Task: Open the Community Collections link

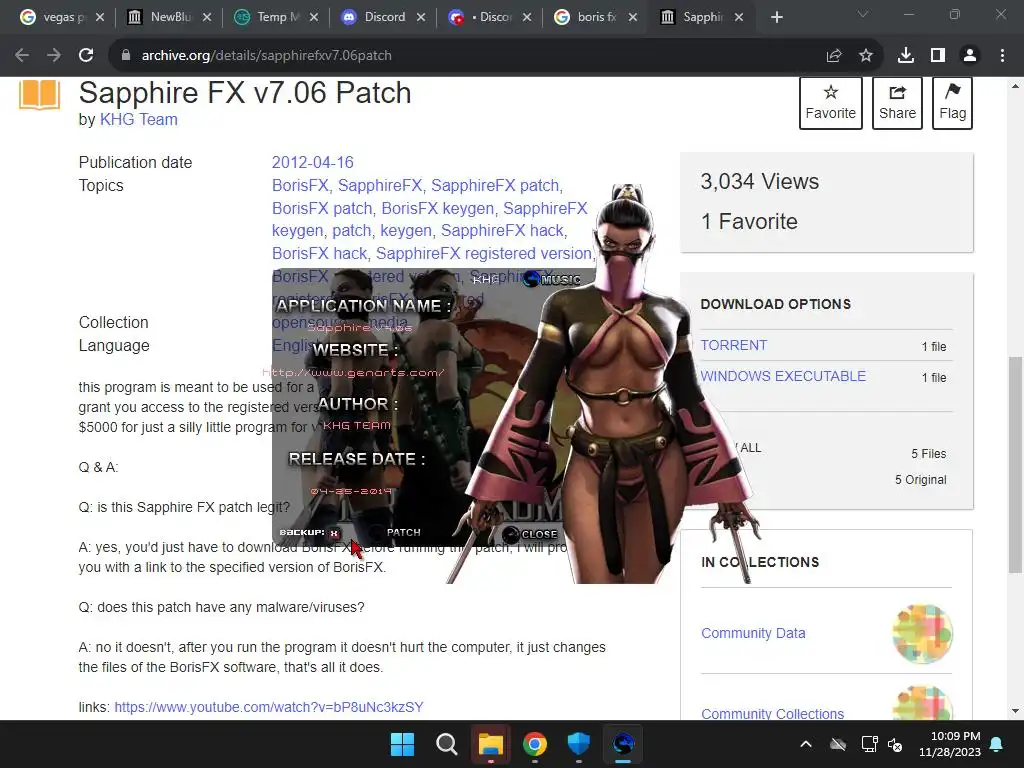Action: coord(773,713)
